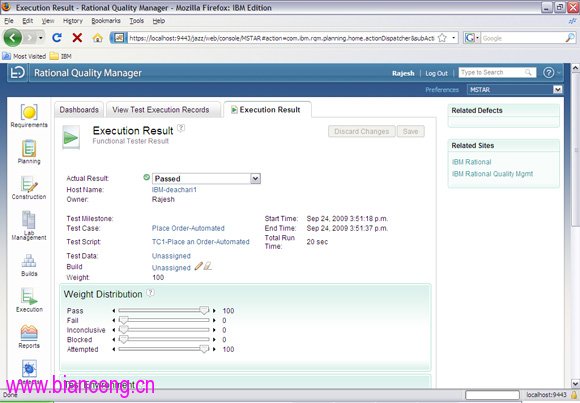This screenshot has height=403, width=580.
Task: Open the Execution sidebar section
Action: pyautogui.click(x=29, y=300)
